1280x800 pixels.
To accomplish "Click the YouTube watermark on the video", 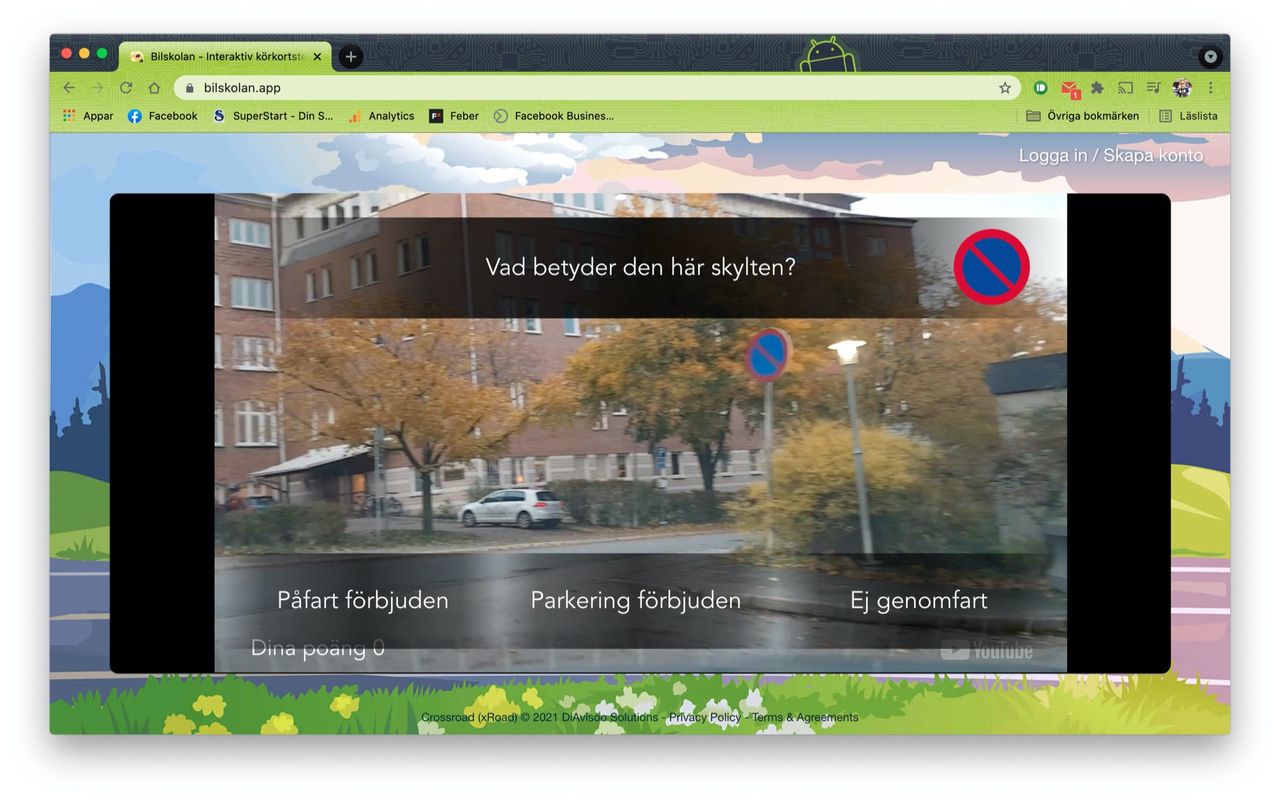I will click(x=988, y=650).
